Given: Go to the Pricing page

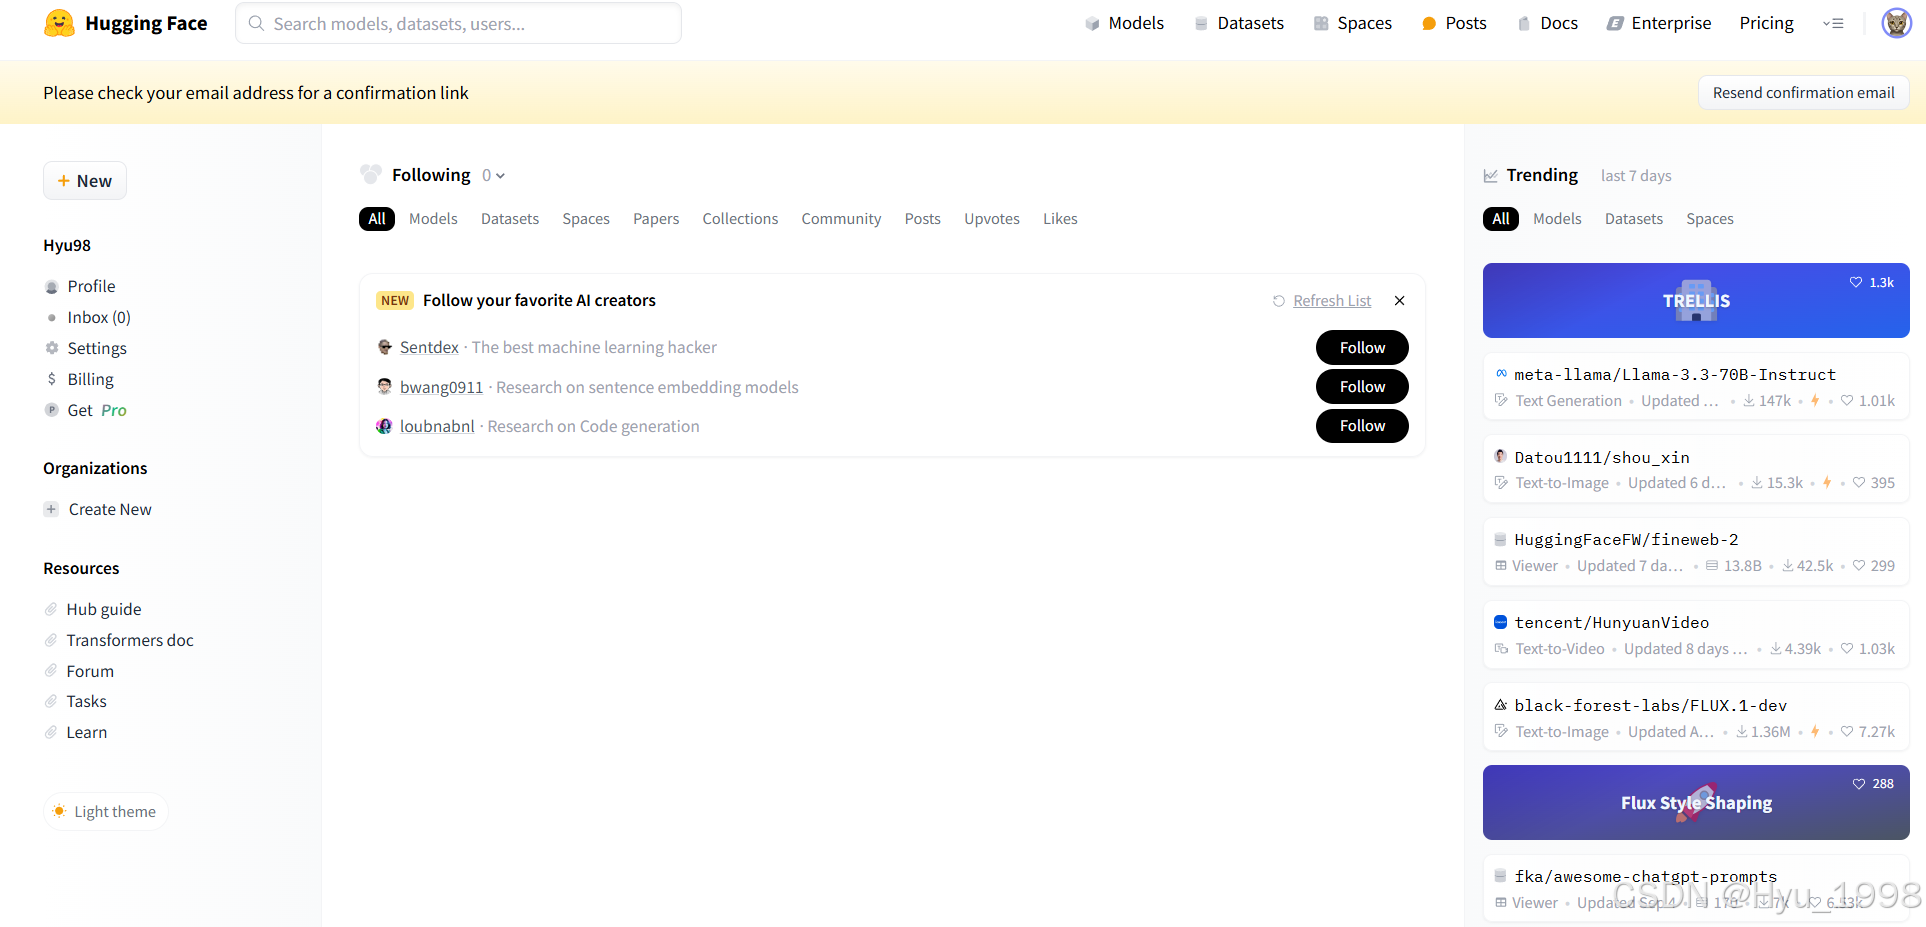Looking at the screenshot, I should click(x=1766, y=23).
